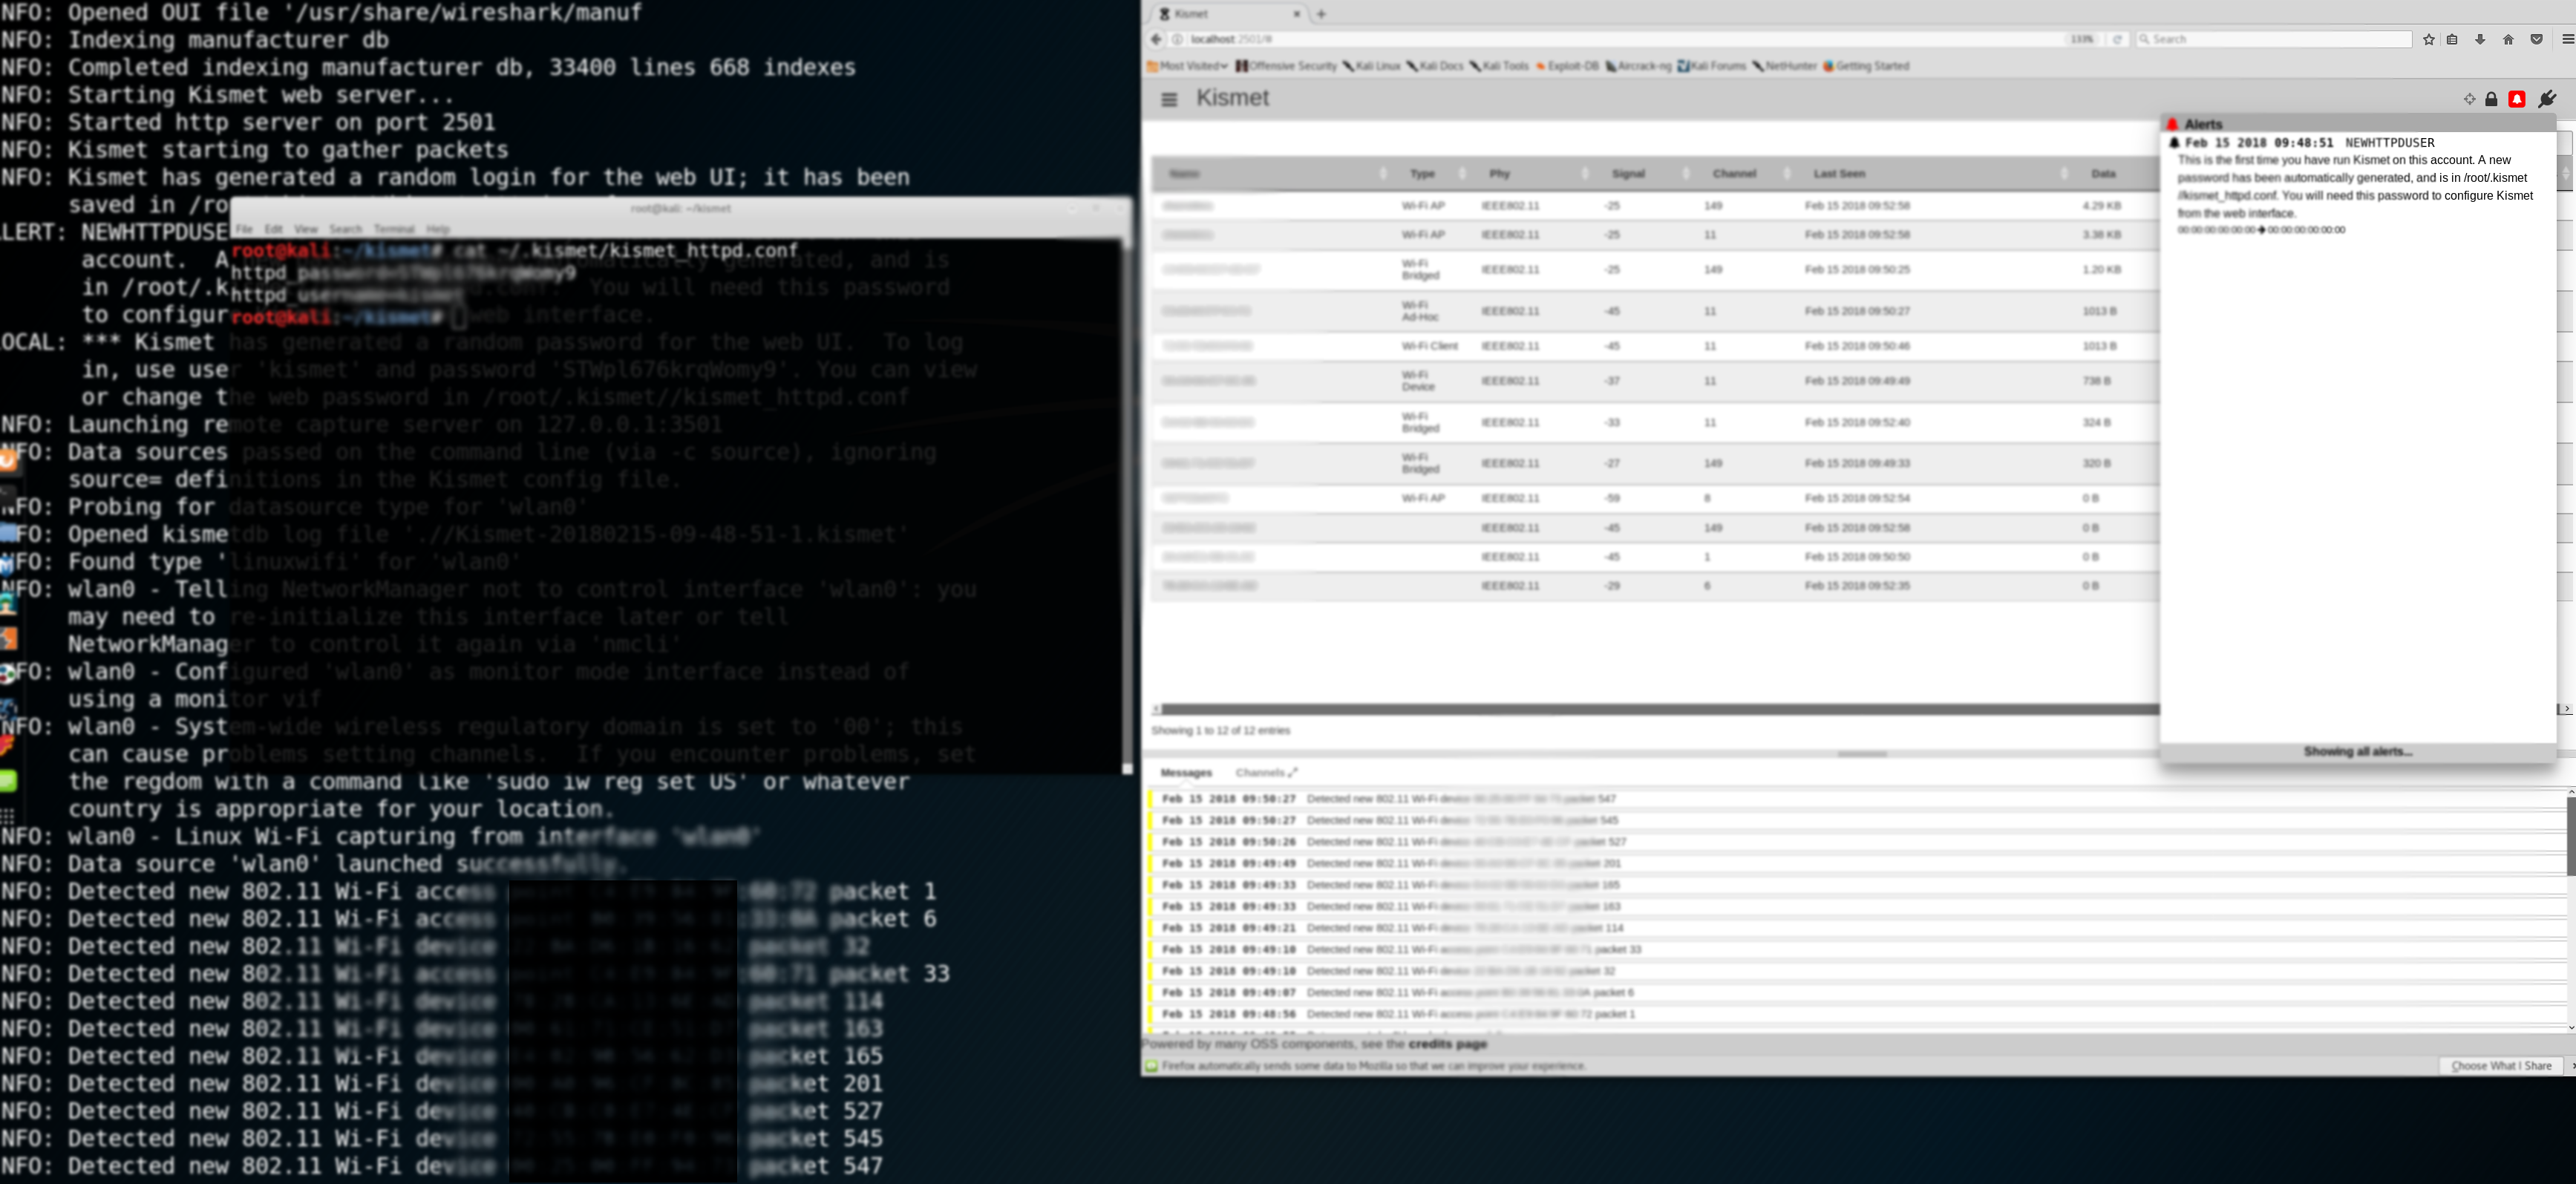The width and height of the screenshot is (2576, 1184).
Task: Click the Kismet lock login icon
Action: click(x=2492, y=99)
